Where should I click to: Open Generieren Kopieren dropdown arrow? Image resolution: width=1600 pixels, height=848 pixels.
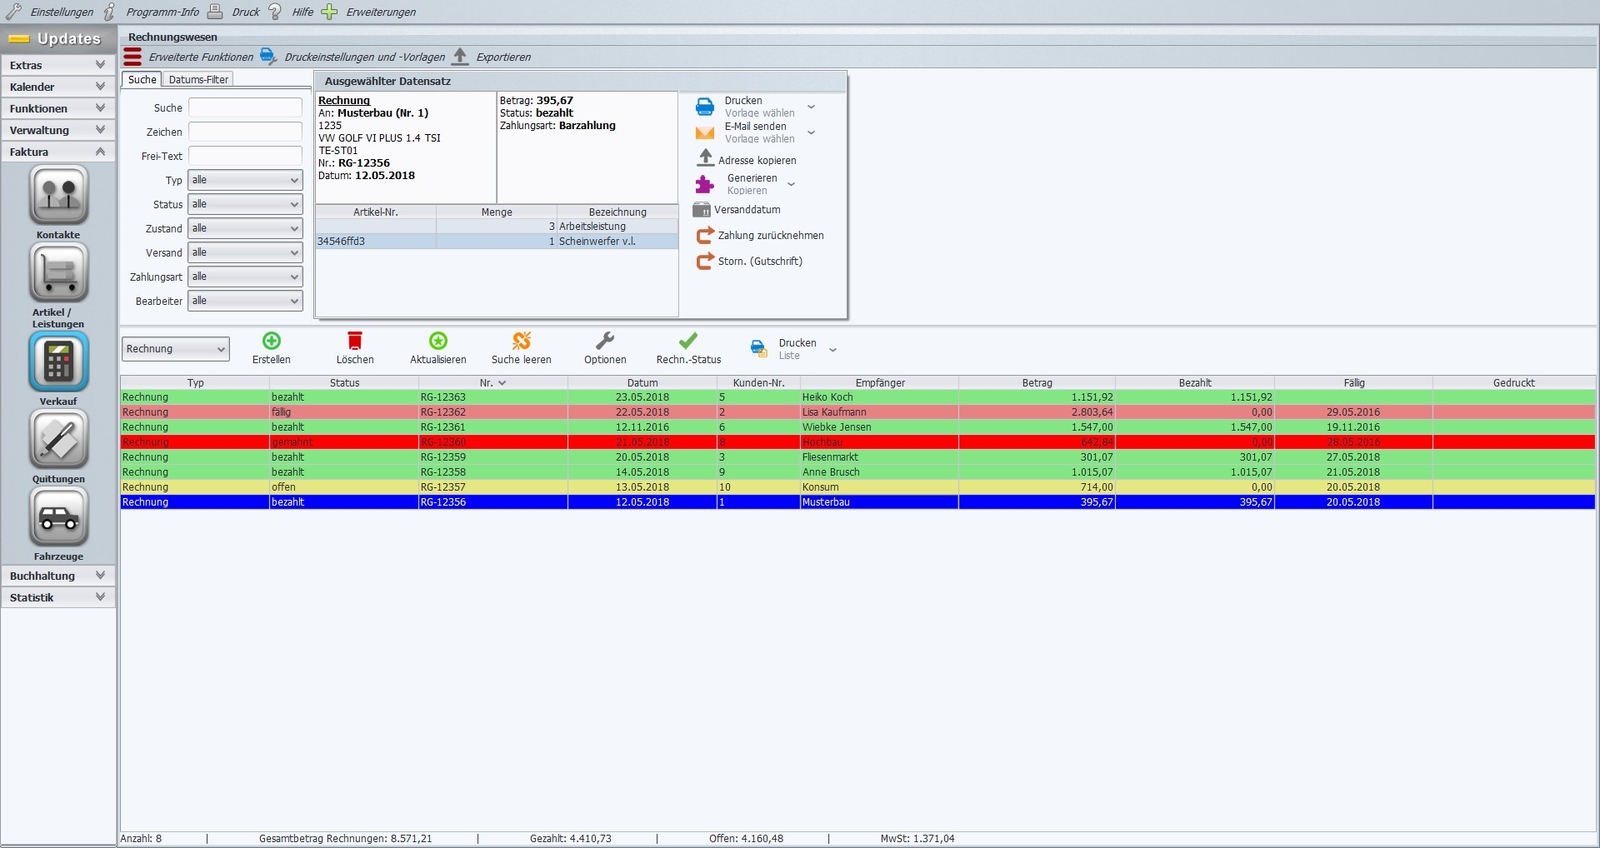(x=791, y=184)
